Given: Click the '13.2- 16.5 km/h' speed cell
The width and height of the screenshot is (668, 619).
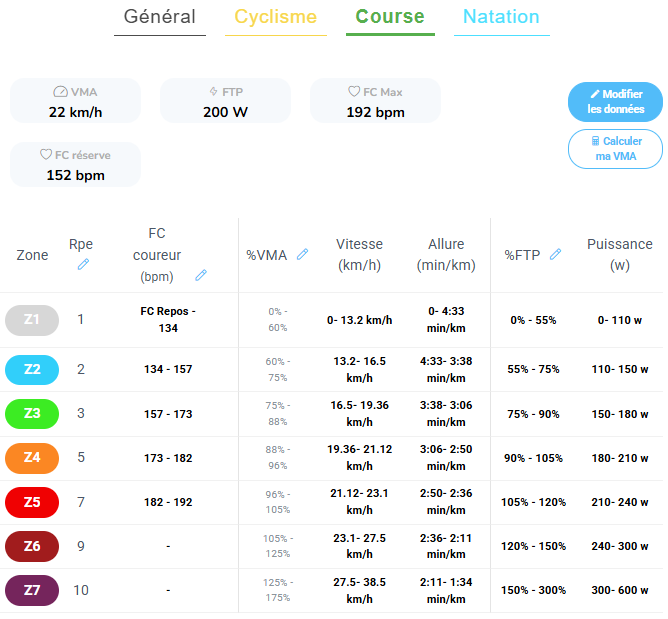Looking at the screenshot, I should pyautogui.click(x=360, y=369).
